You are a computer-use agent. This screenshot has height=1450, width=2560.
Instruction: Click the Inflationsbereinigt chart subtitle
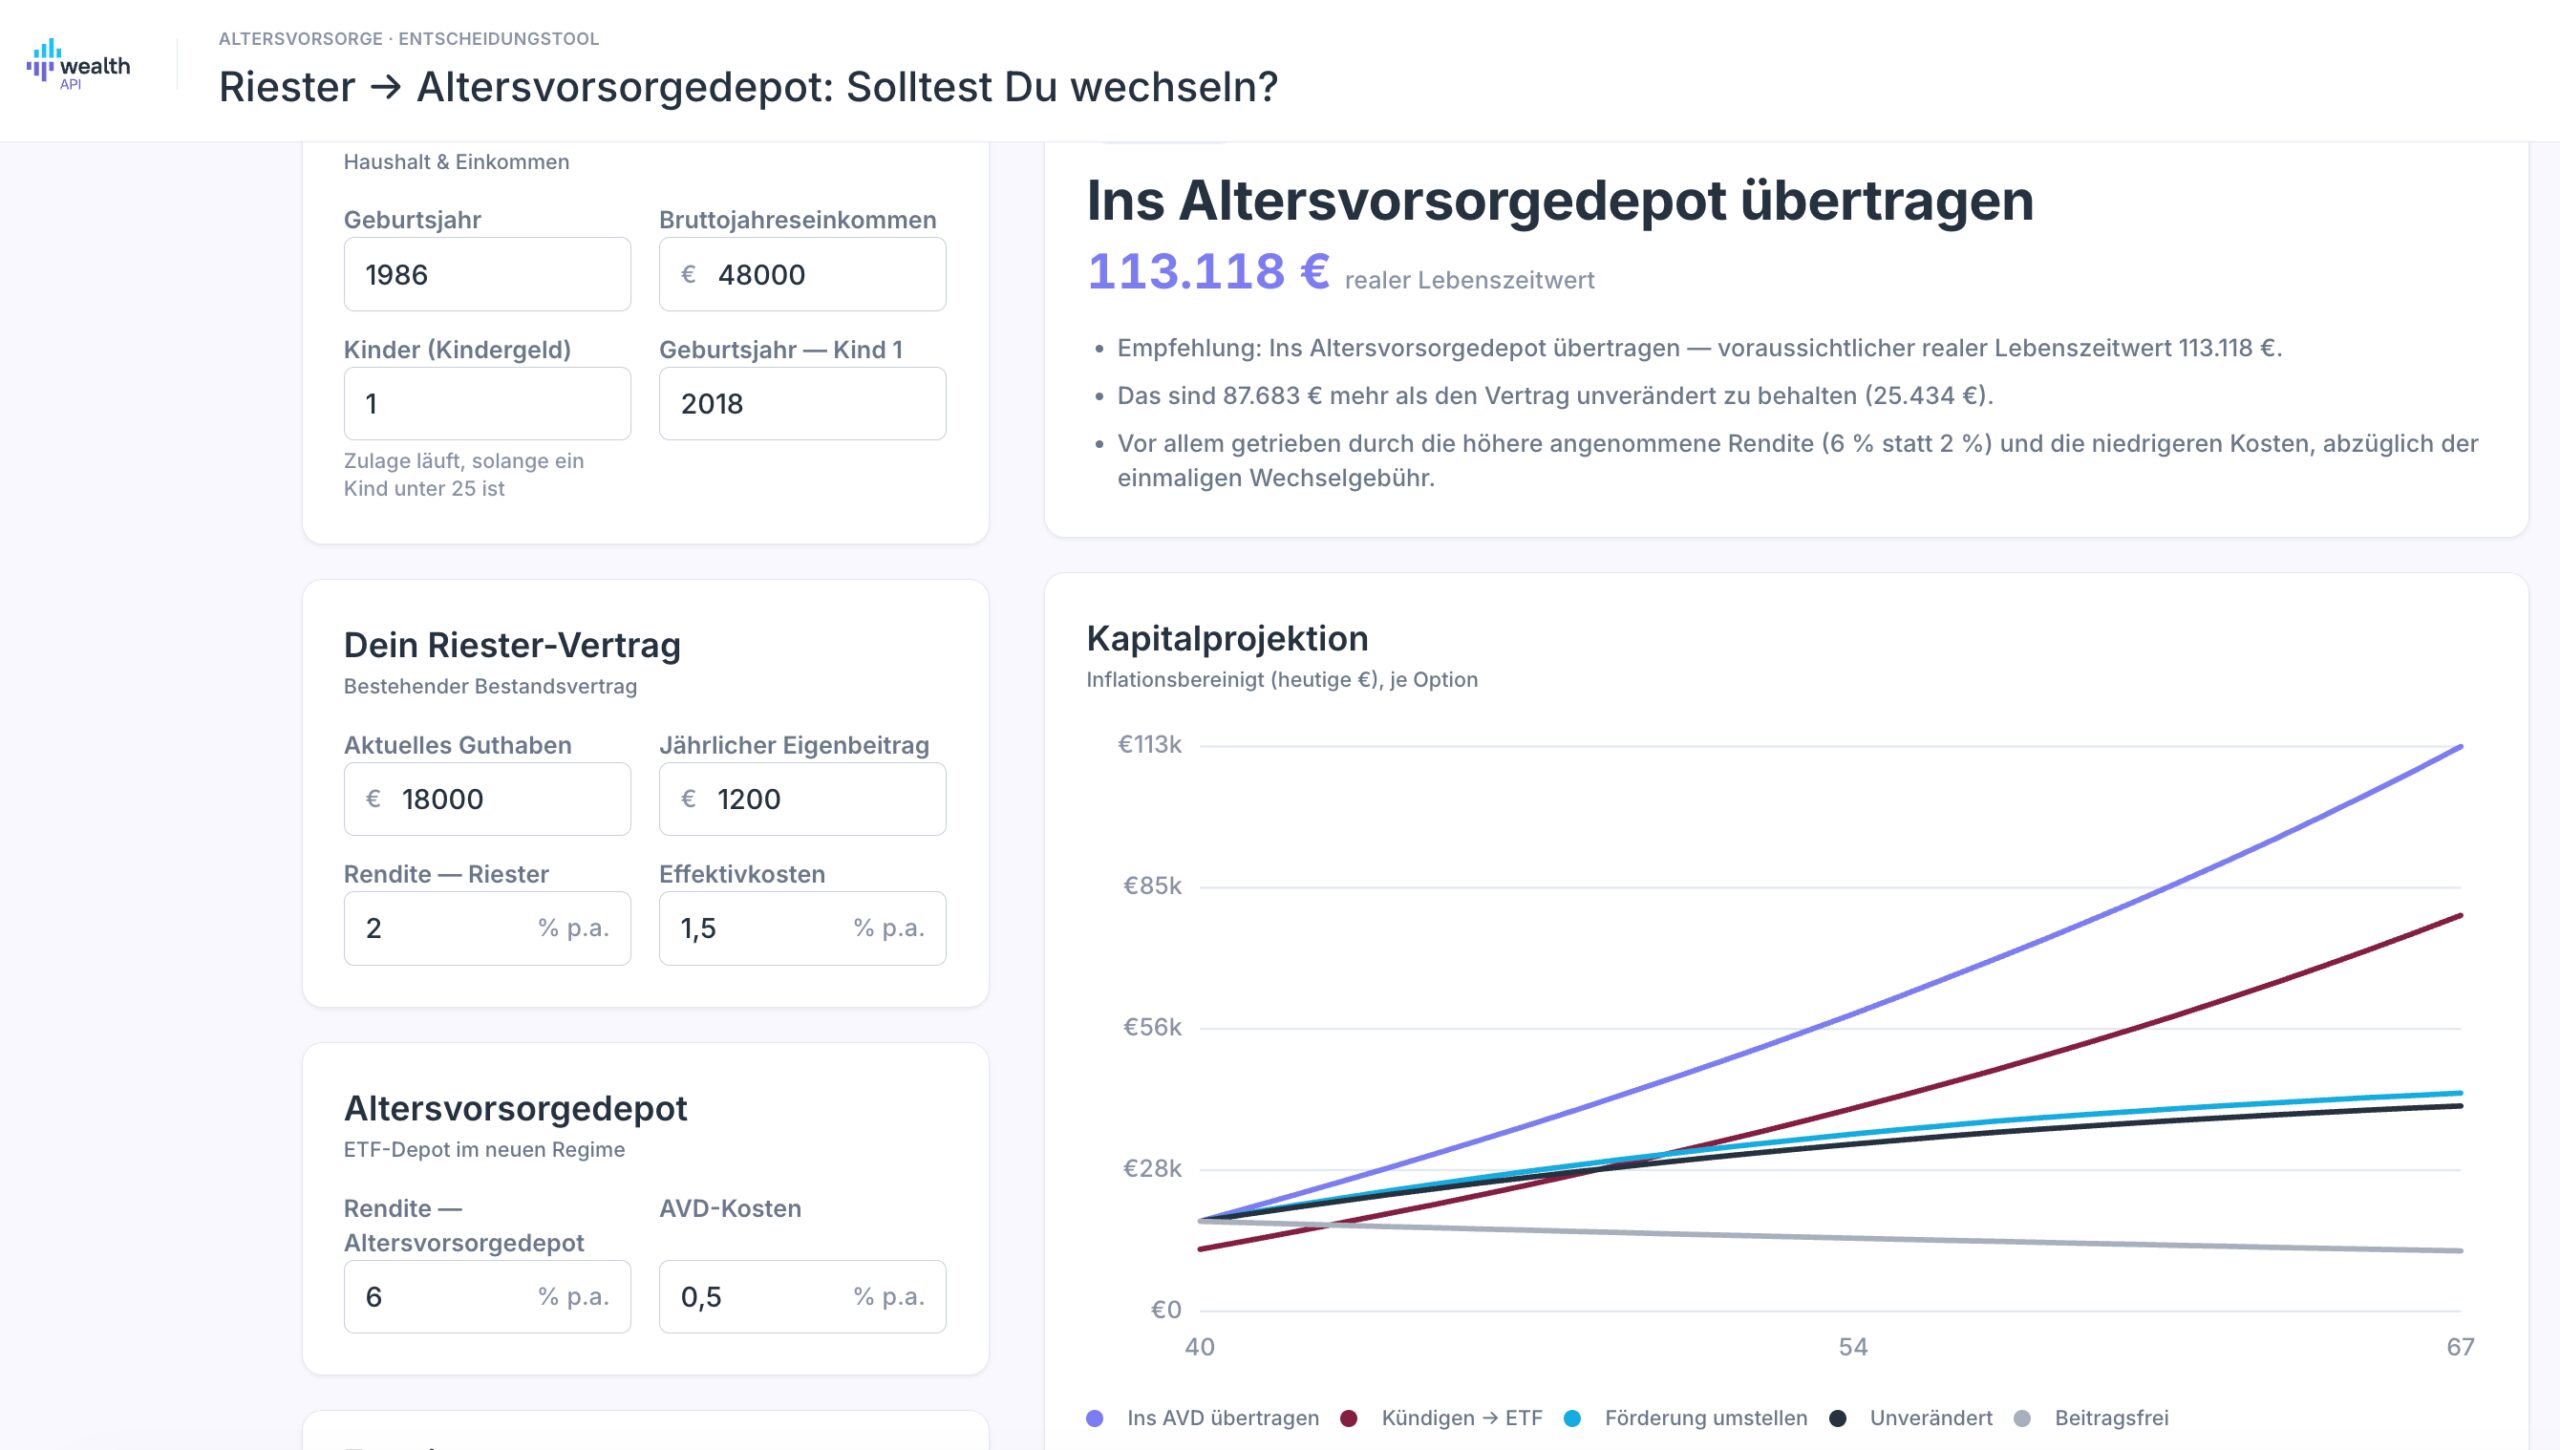pos(1282,680)
